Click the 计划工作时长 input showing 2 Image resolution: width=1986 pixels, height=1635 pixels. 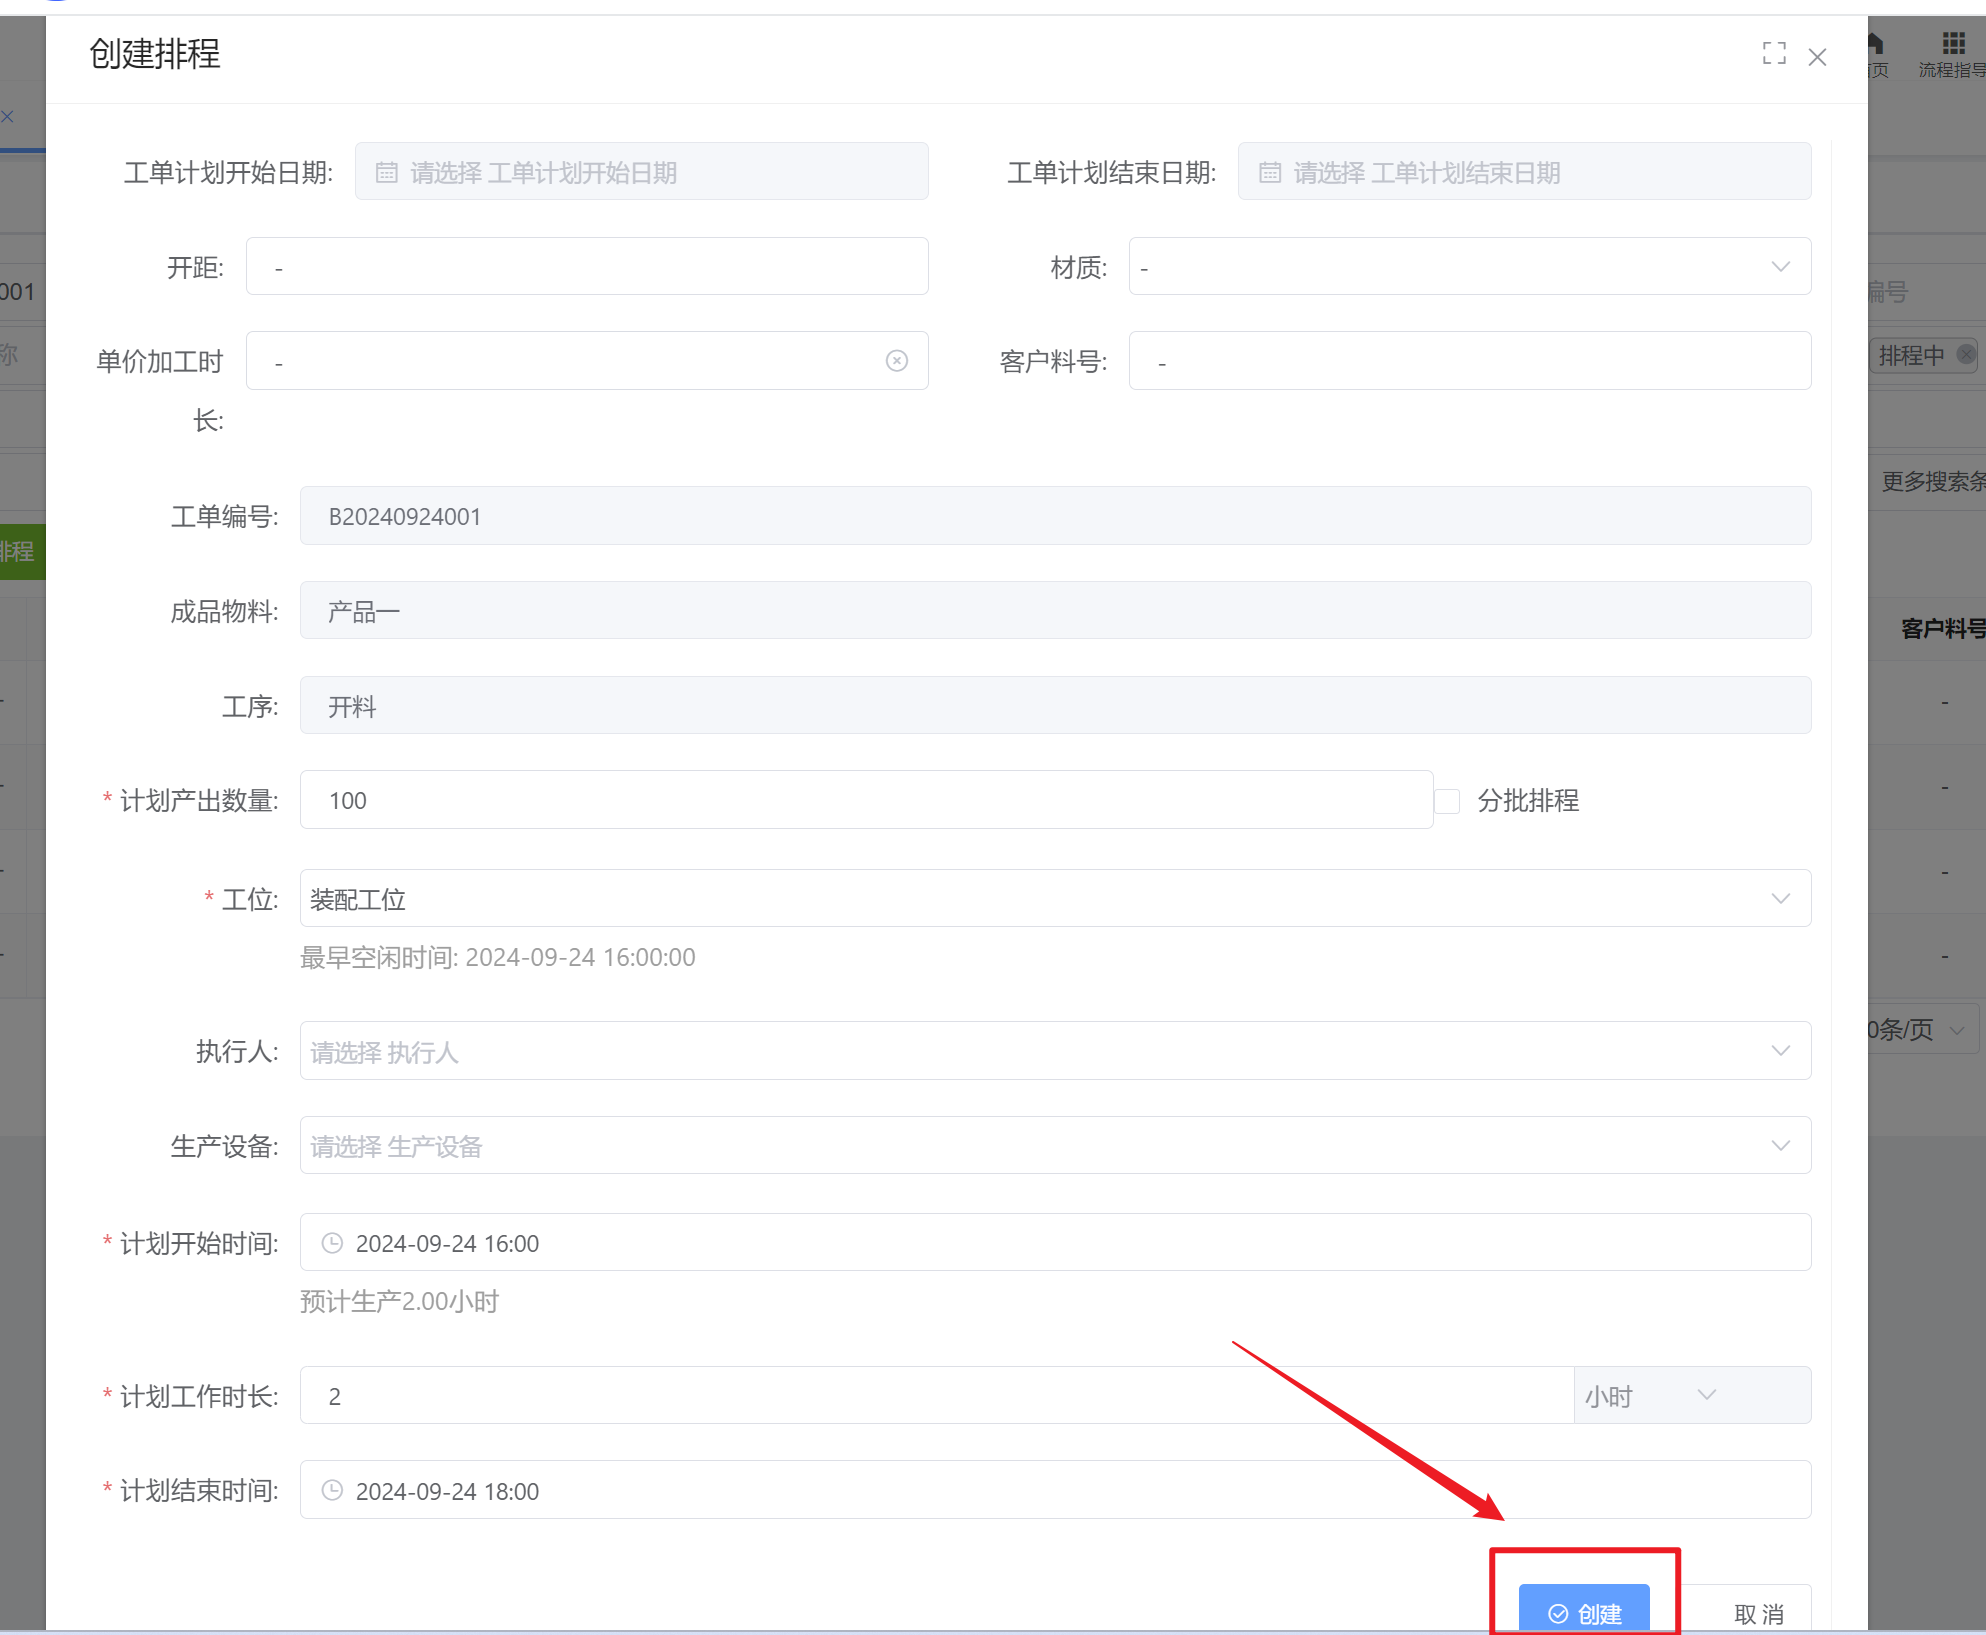point(937,1396)
